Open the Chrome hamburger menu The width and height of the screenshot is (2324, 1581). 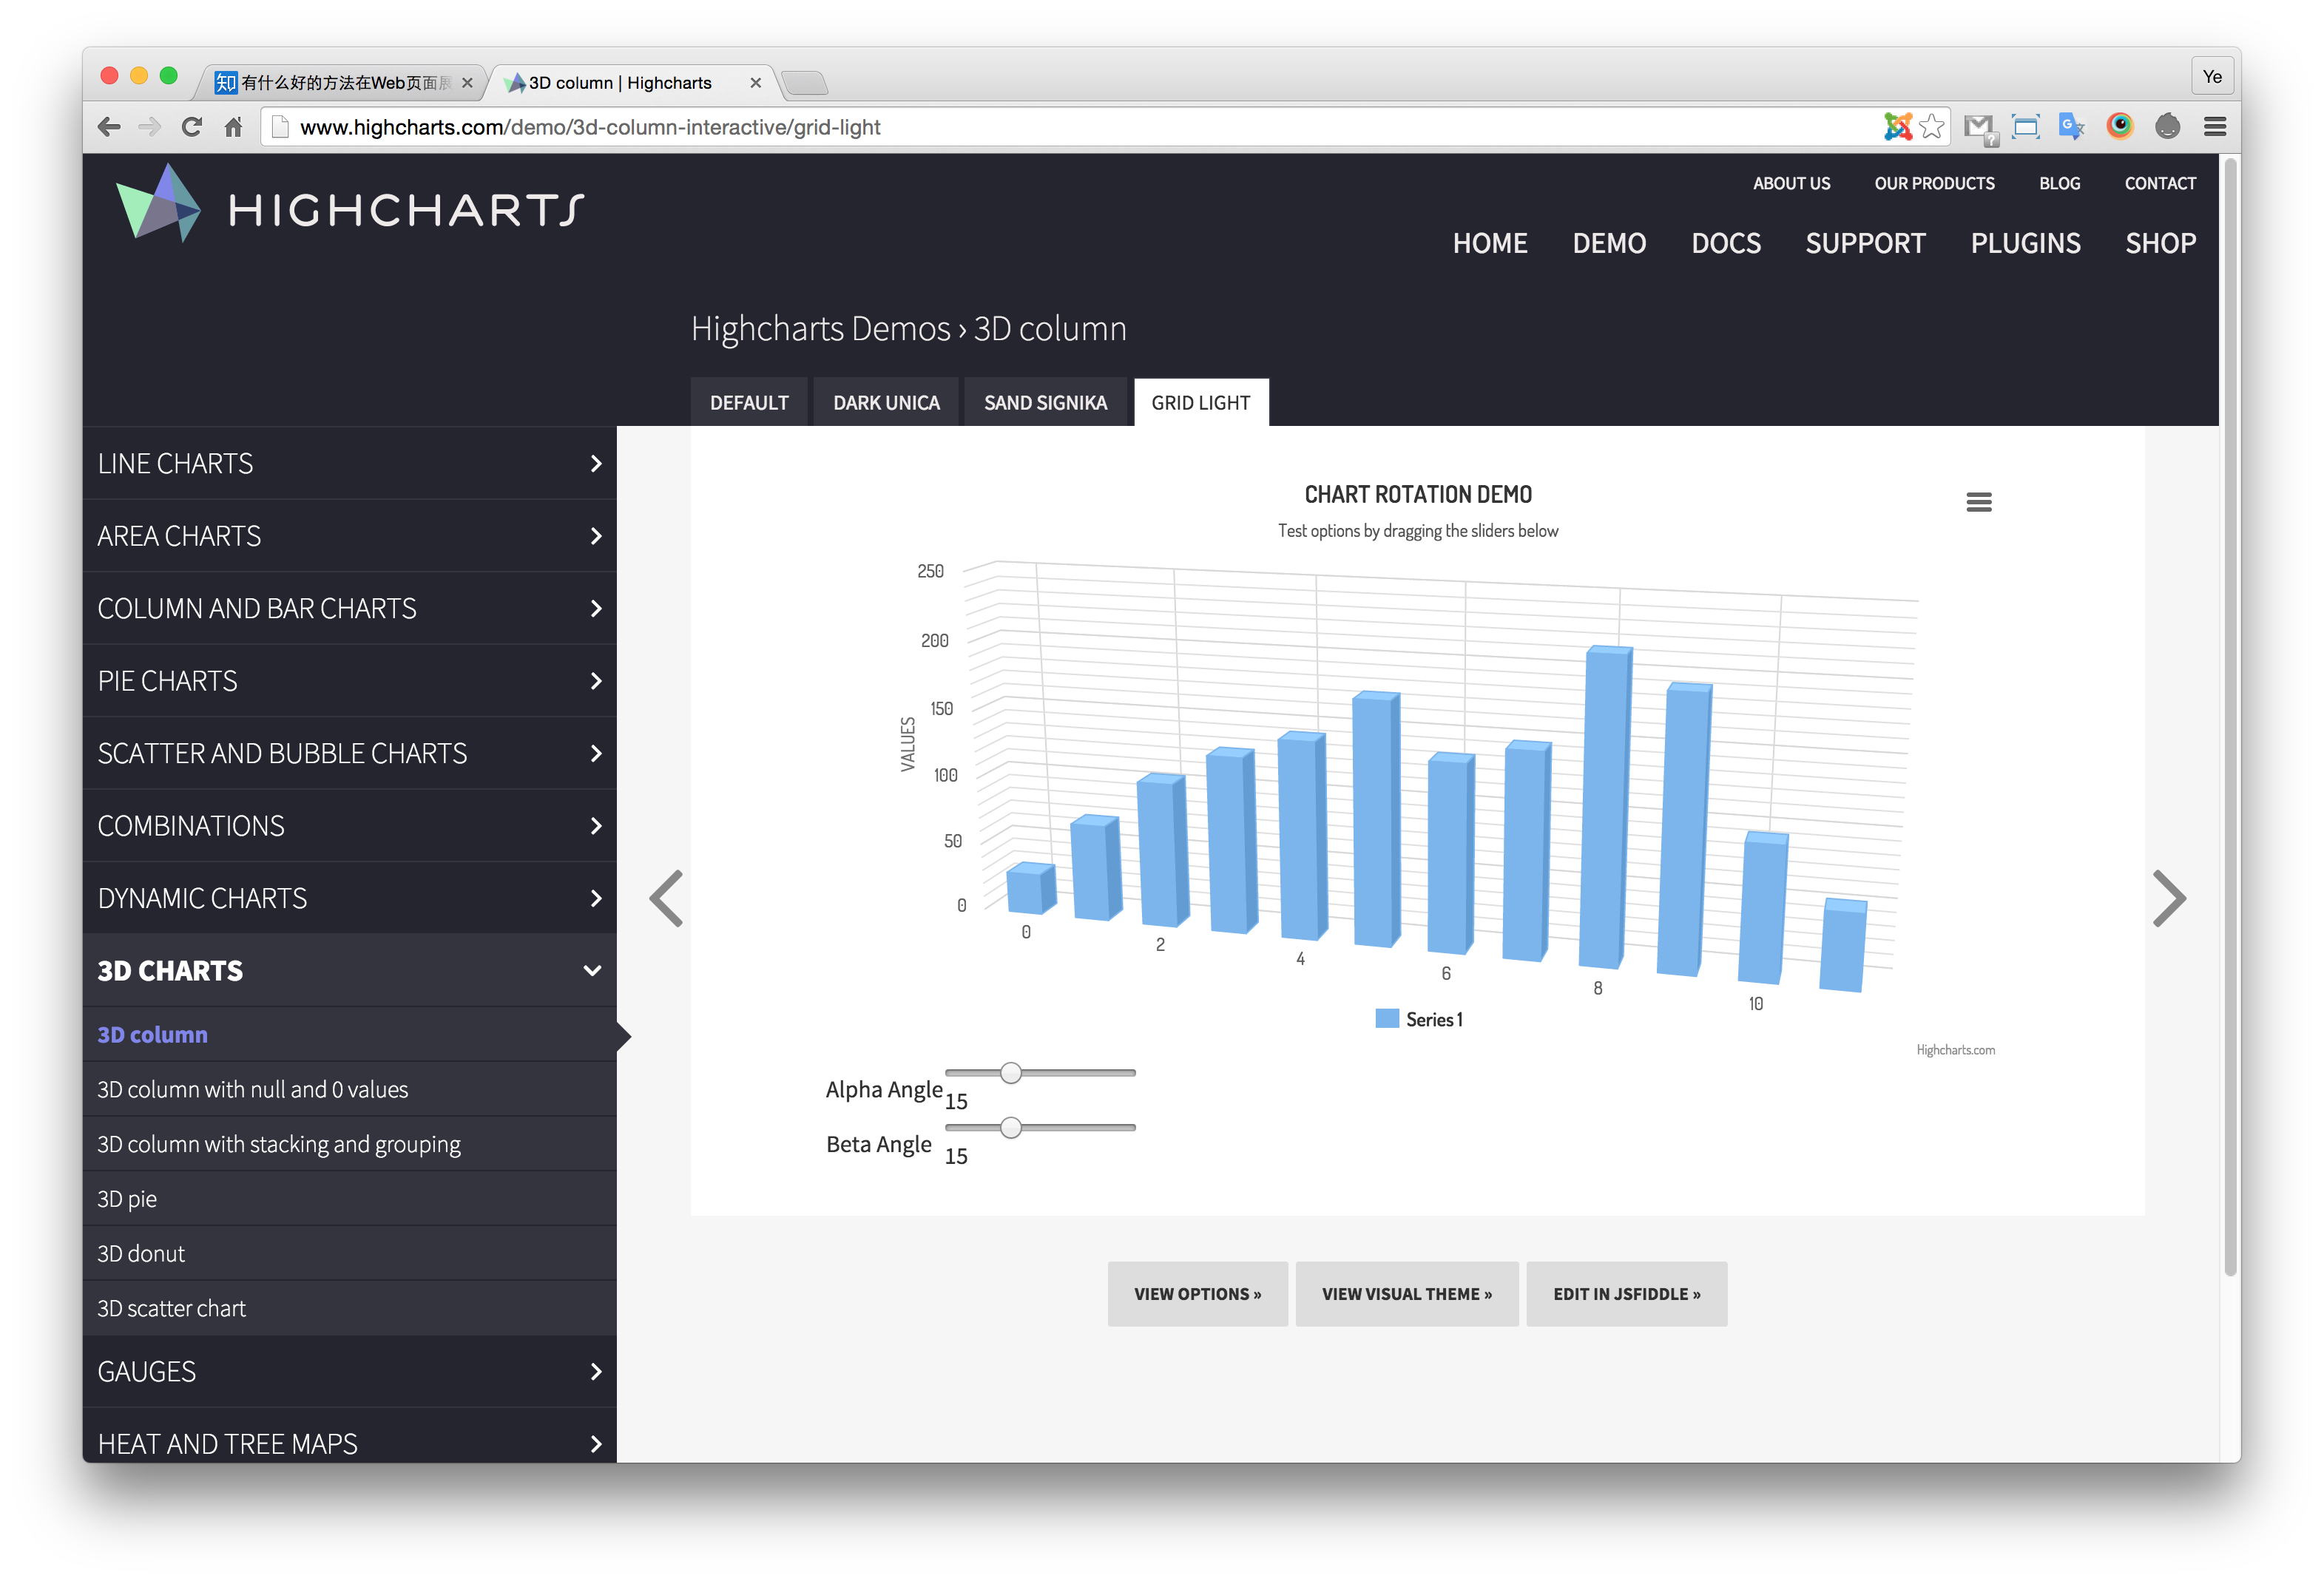click(x=2214, y=126)
